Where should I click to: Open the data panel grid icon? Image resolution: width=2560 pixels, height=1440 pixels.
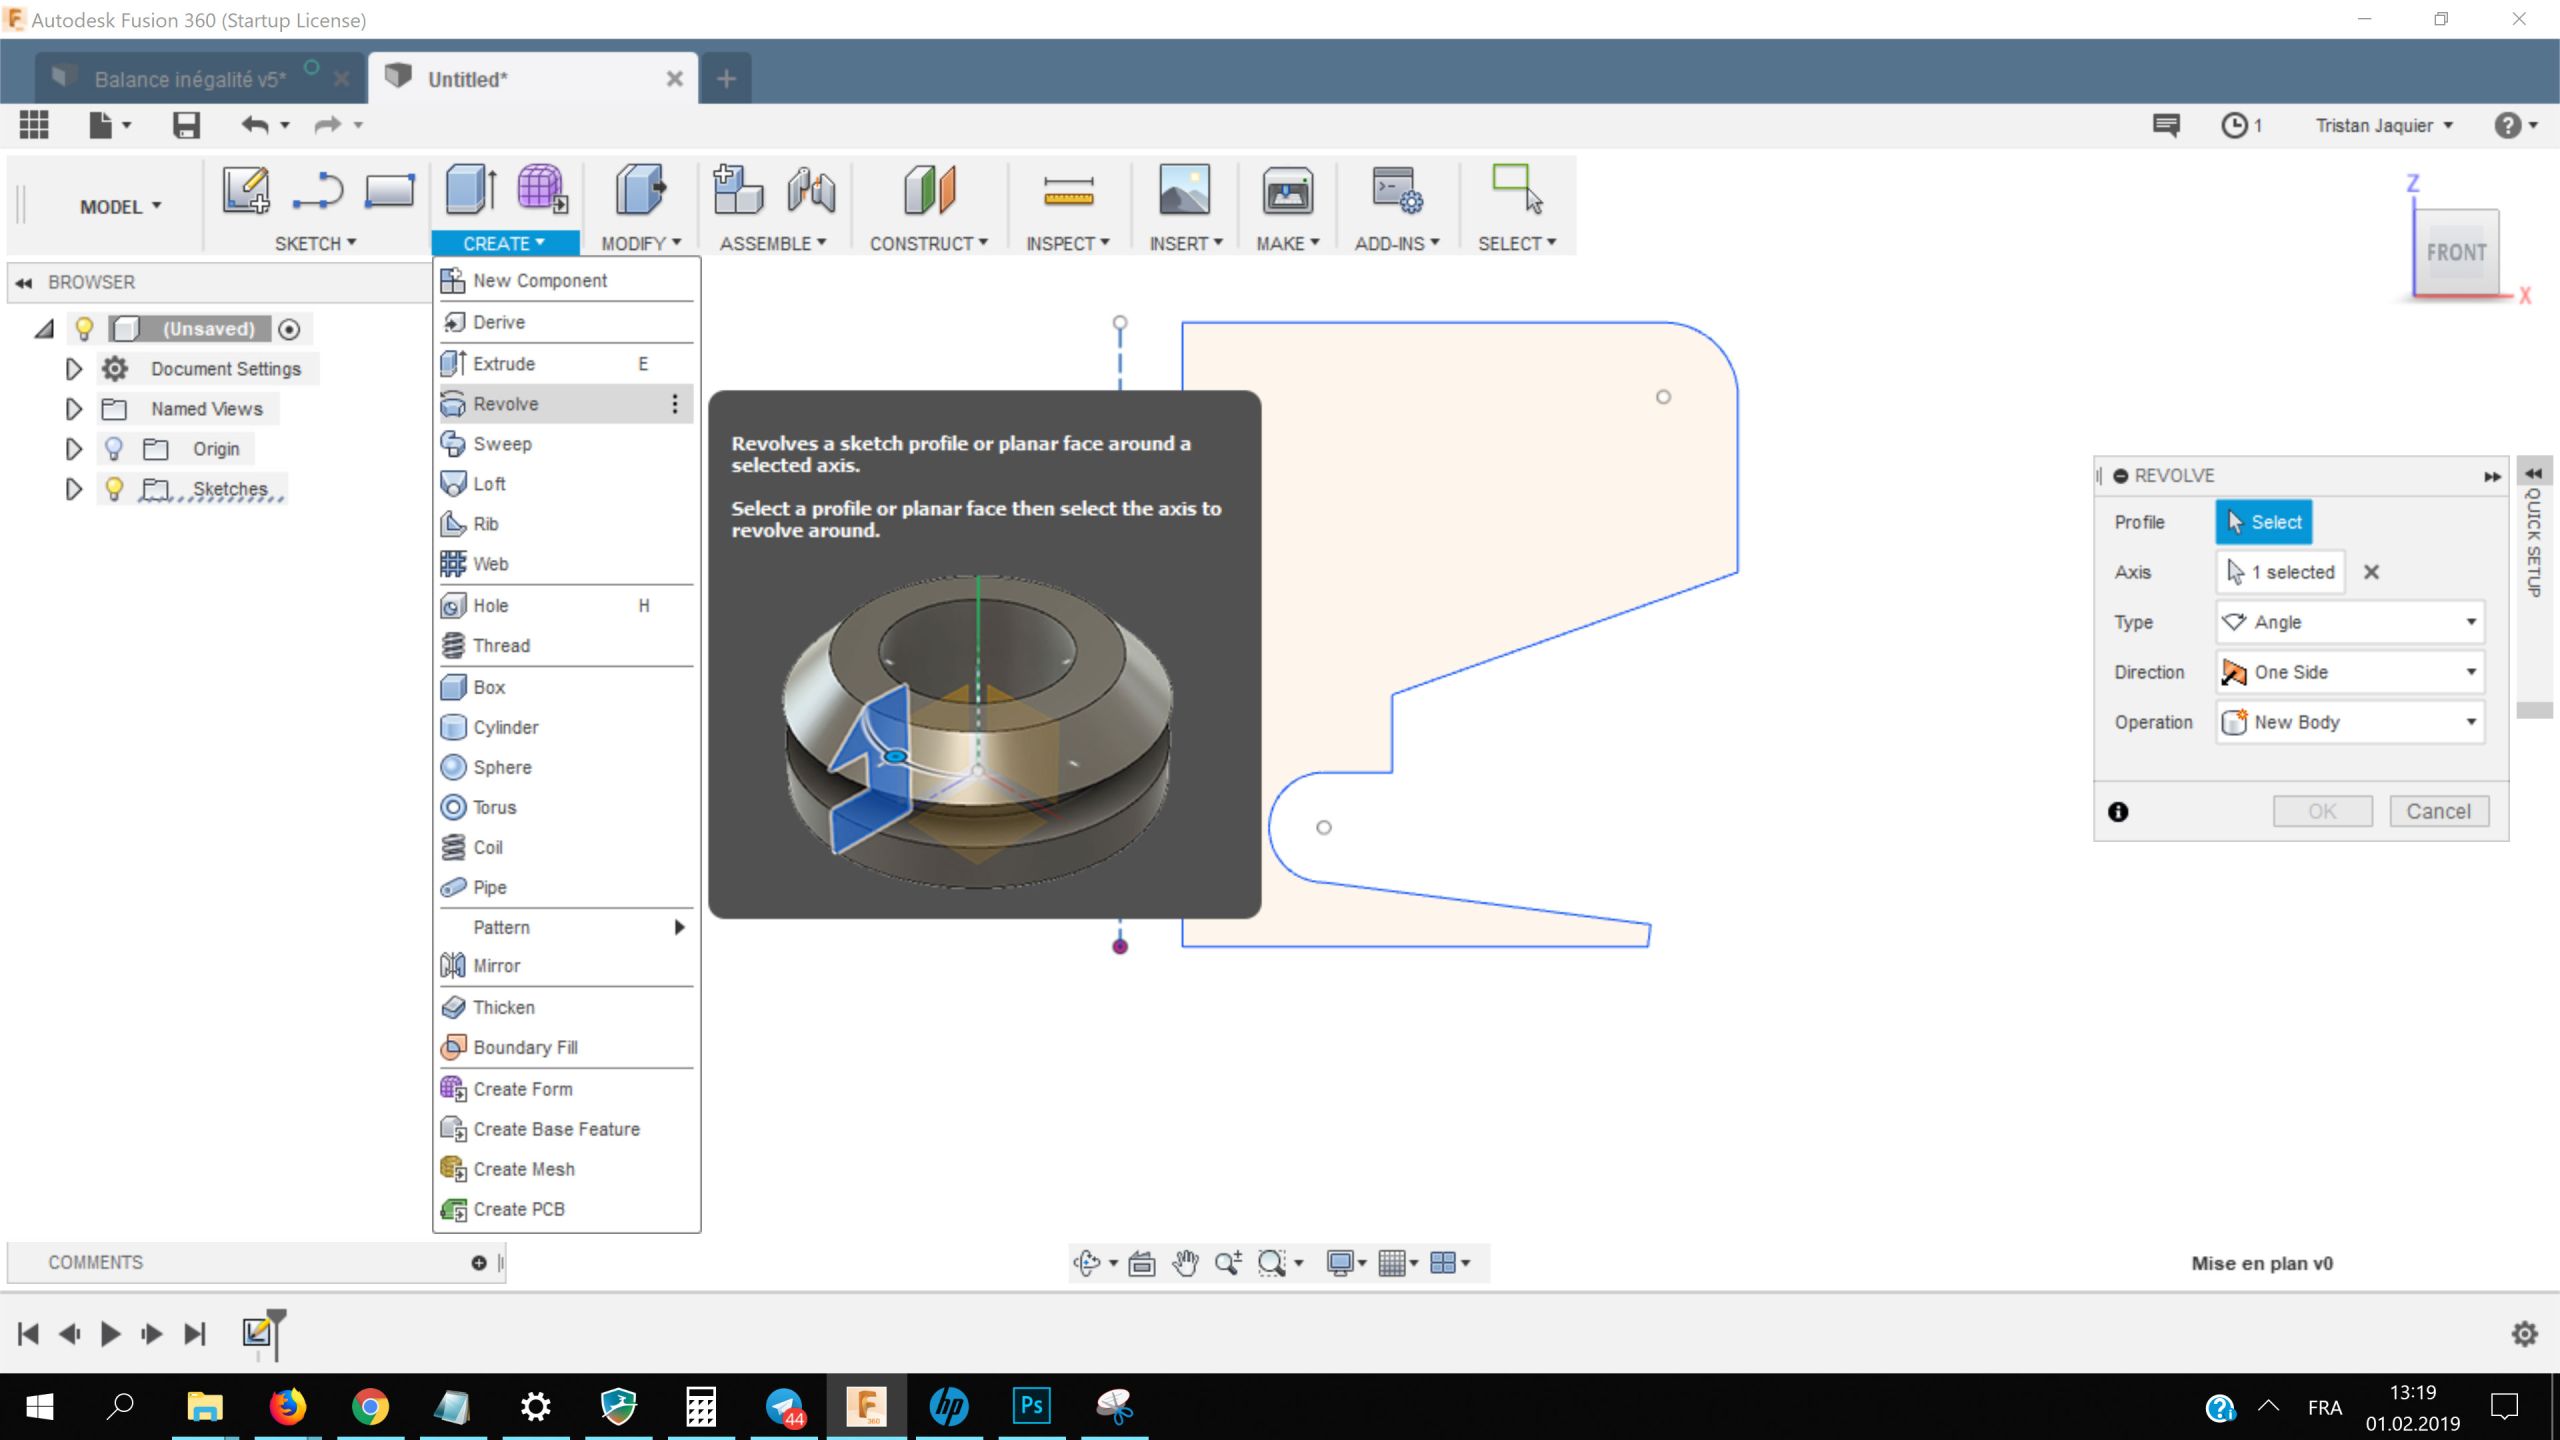(x=34, y=125)
